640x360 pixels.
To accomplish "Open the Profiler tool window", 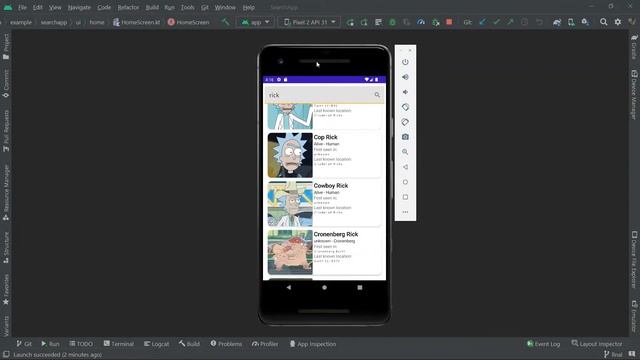I will [265, 344].
